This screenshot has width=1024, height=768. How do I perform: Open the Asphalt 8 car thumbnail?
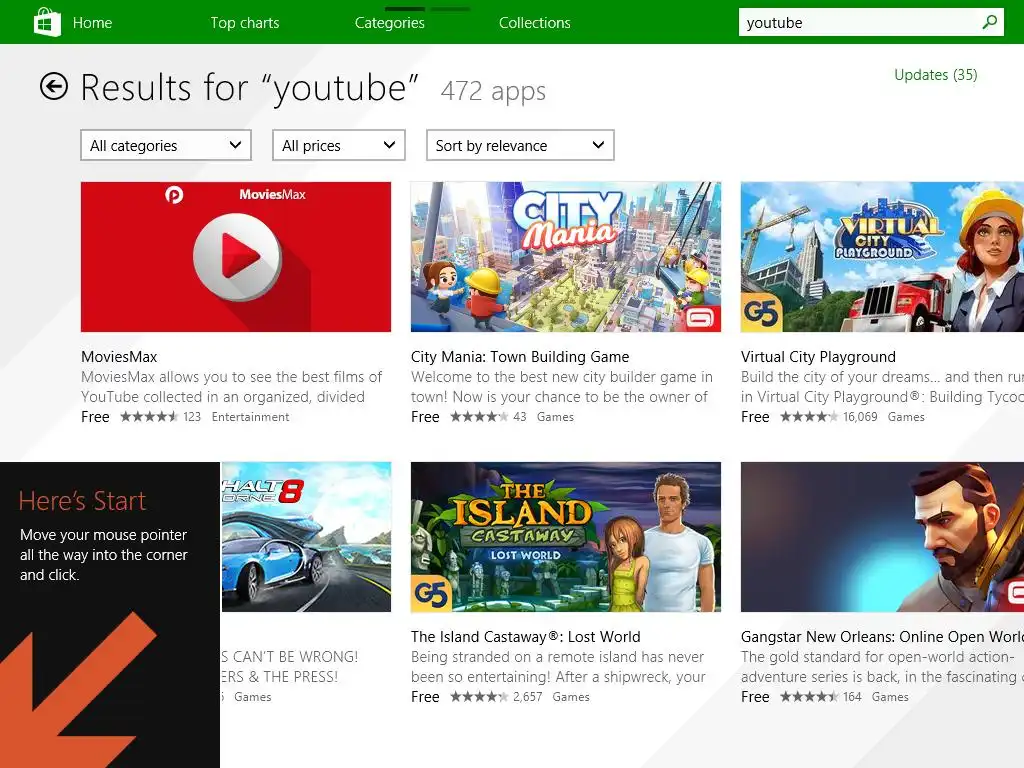click(306, 537)
